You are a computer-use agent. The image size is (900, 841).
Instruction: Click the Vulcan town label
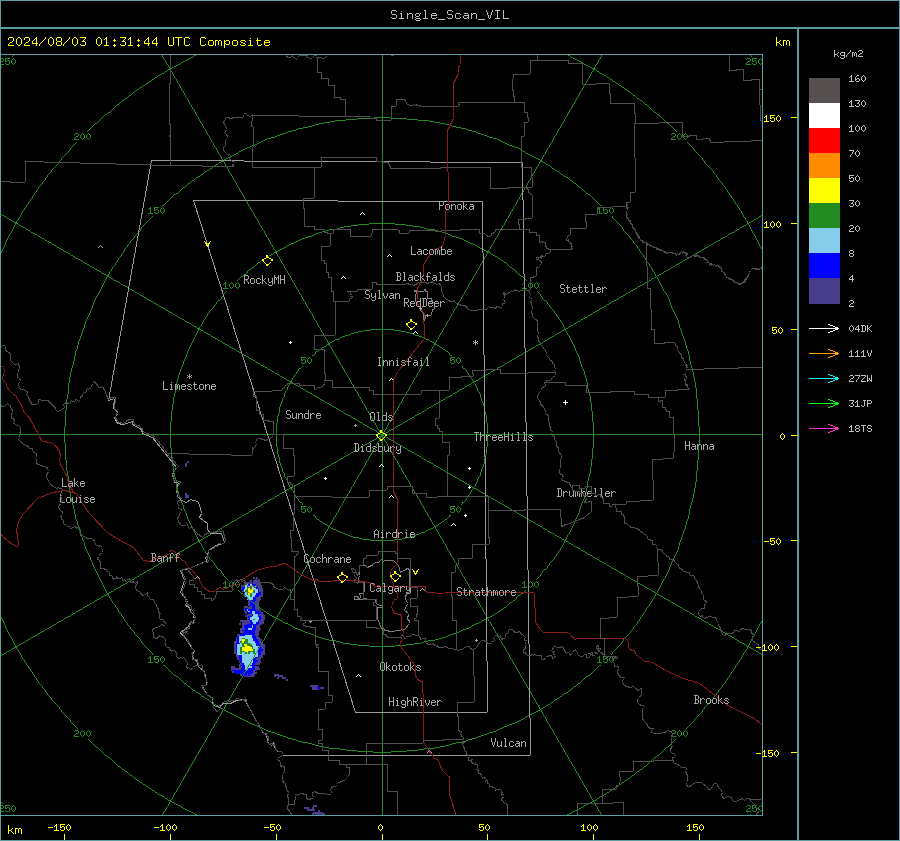tap(508, 743)
